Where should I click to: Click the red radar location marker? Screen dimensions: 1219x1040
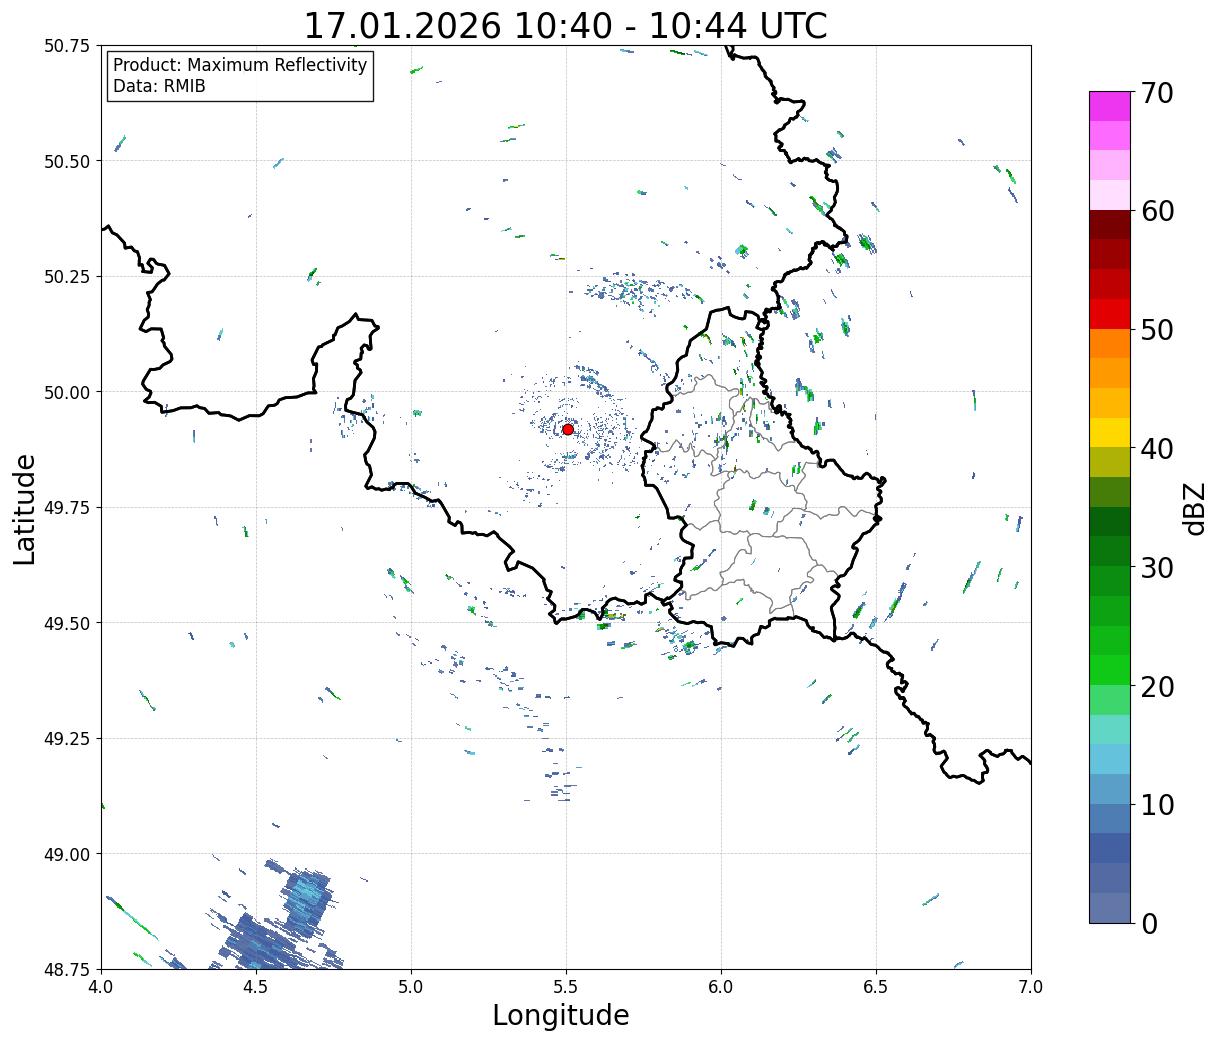coord(568,429)
